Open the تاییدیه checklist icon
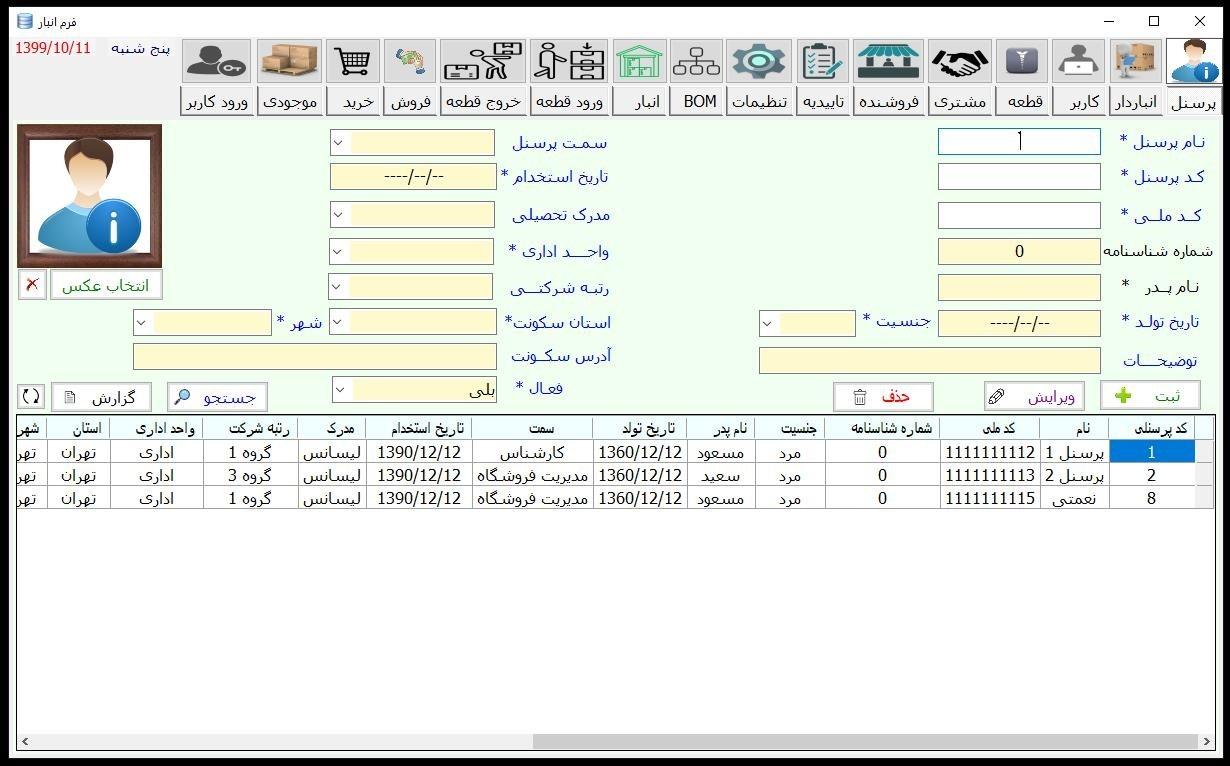Viewport: 1230px width, 766px height. click(823, 62)
